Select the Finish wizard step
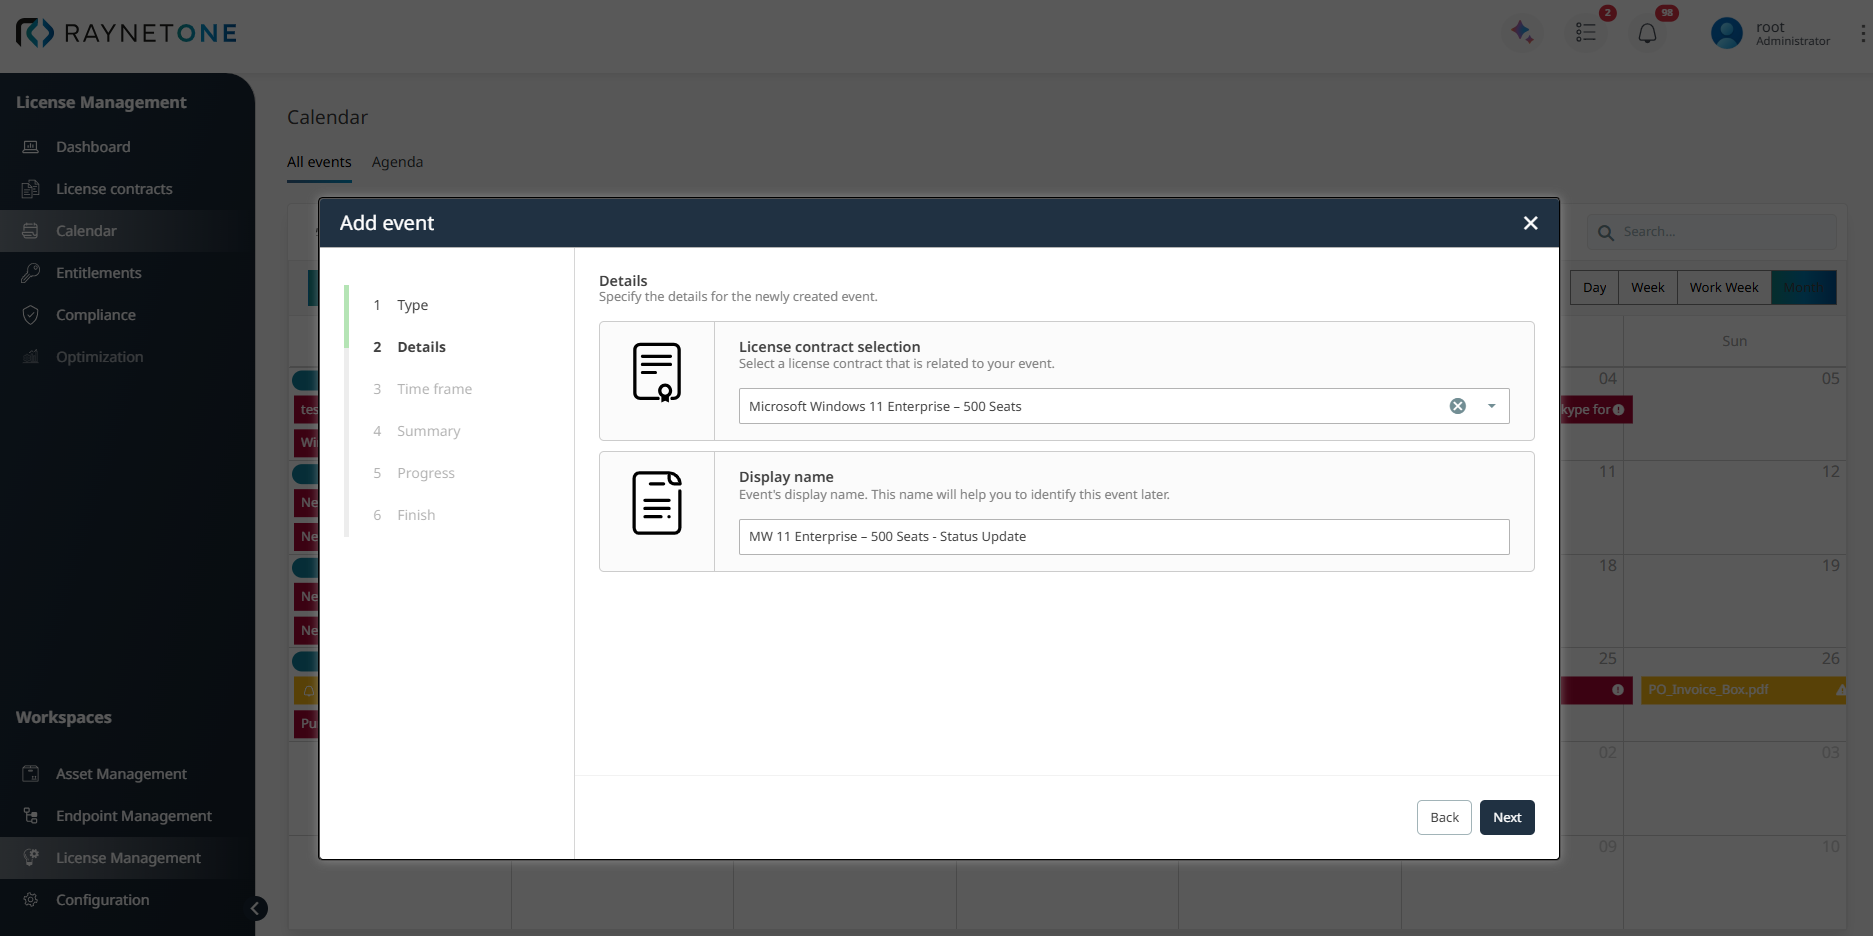The width and height of the screenshot is (1873, 936). (416, 515)
